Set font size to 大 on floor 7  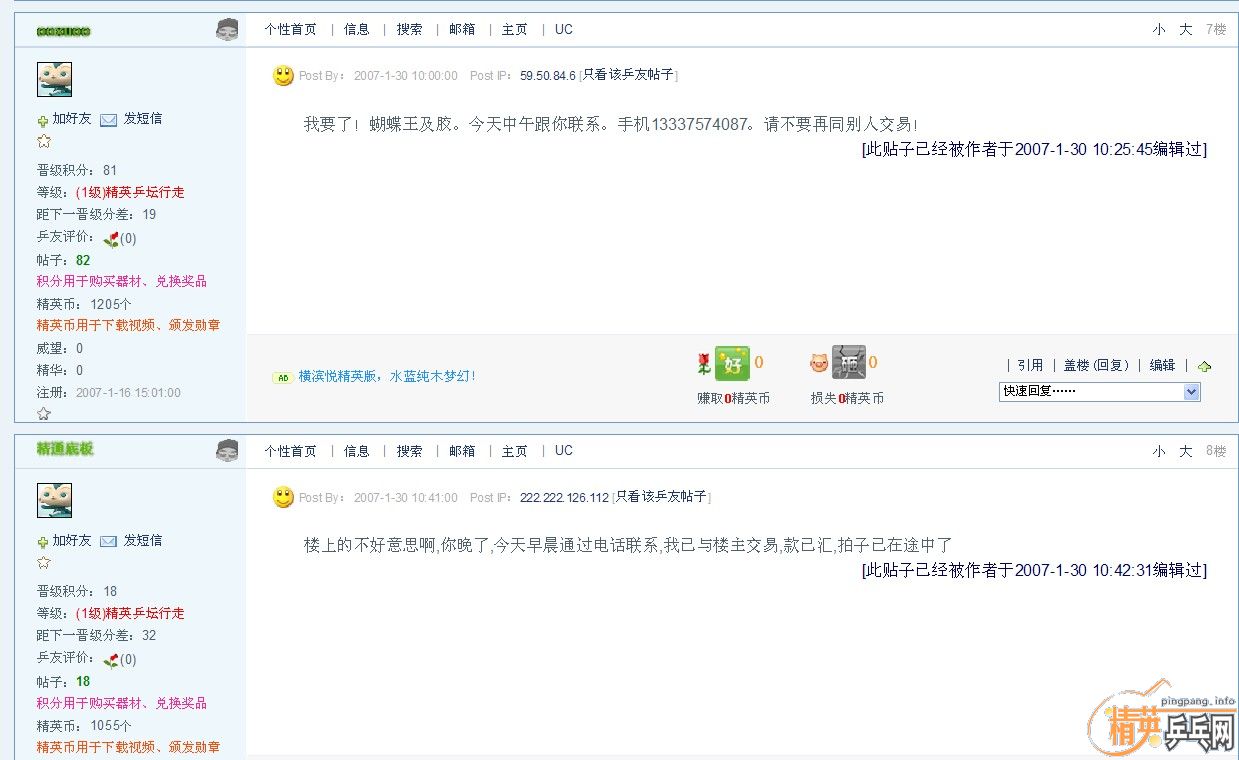[1185, 30]
